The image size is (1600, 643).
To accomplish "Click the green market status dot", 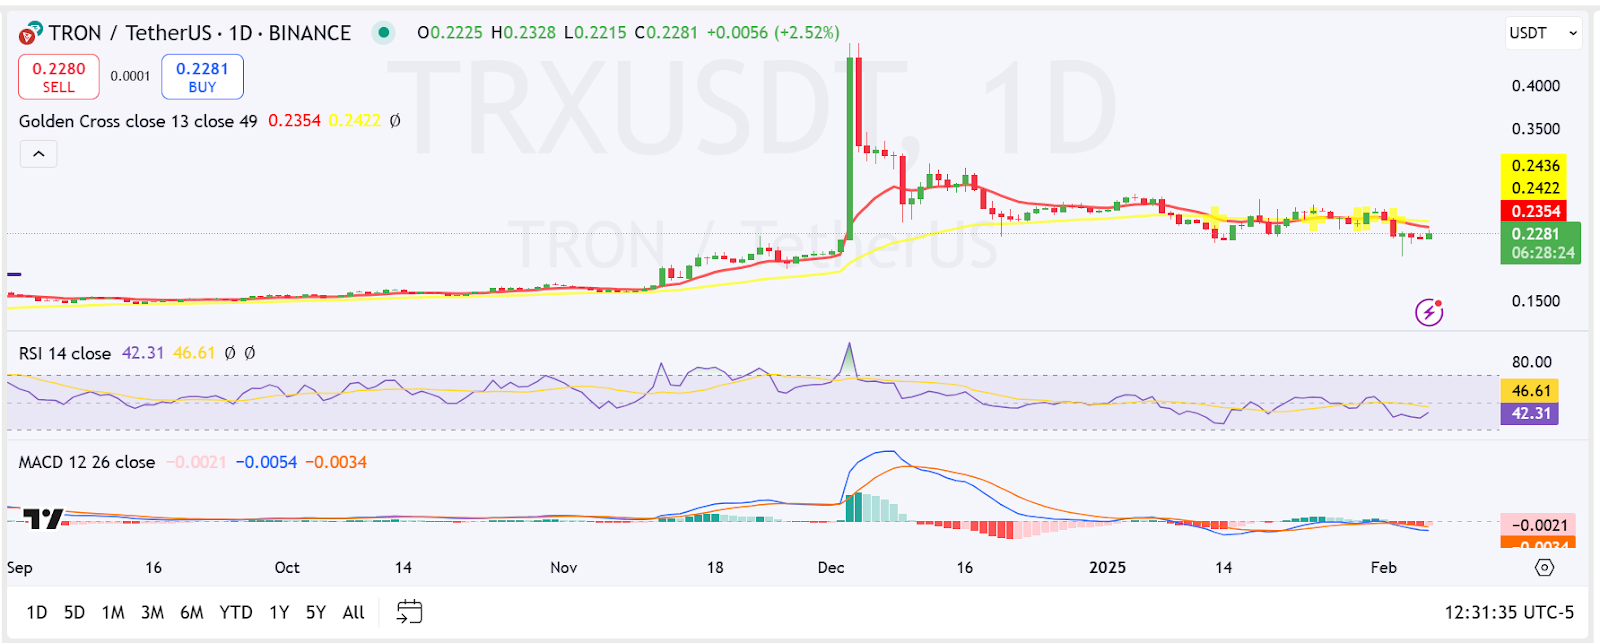I will click(x=383, y=33).
